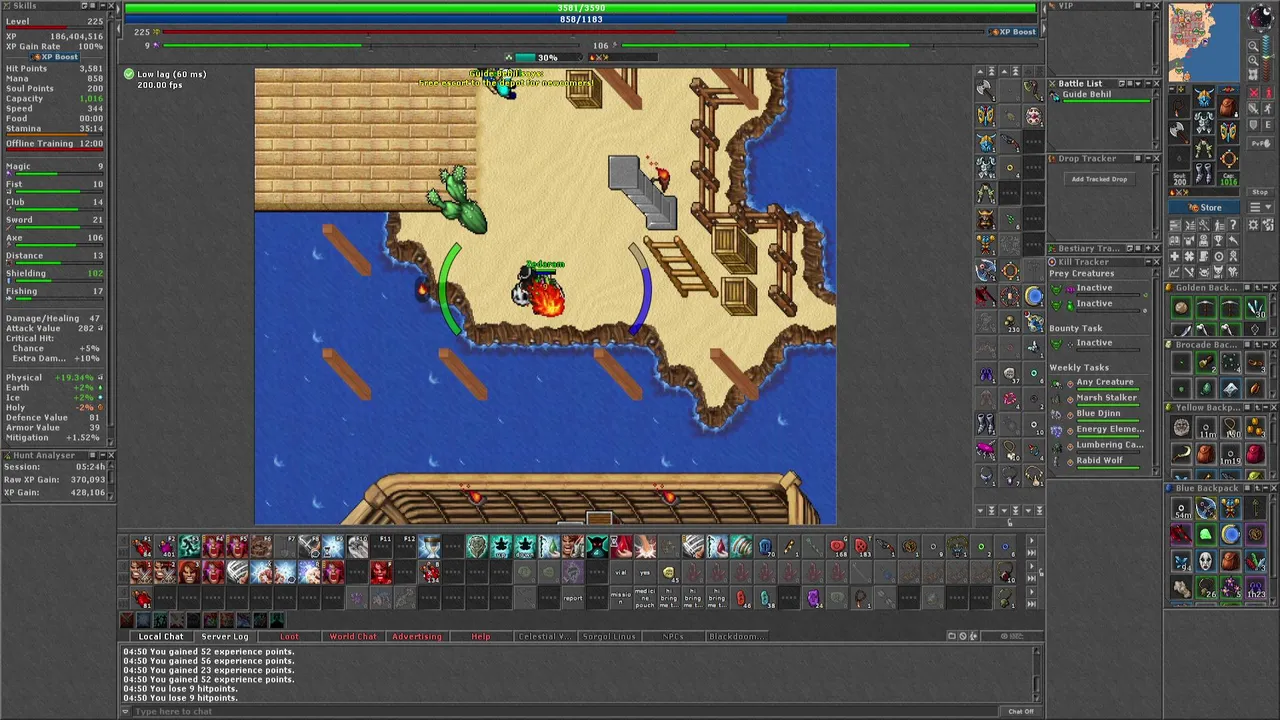Viewport: 1280px width, 720px height.
Task: Click the green hit points bar
Action: pos(581,8)
